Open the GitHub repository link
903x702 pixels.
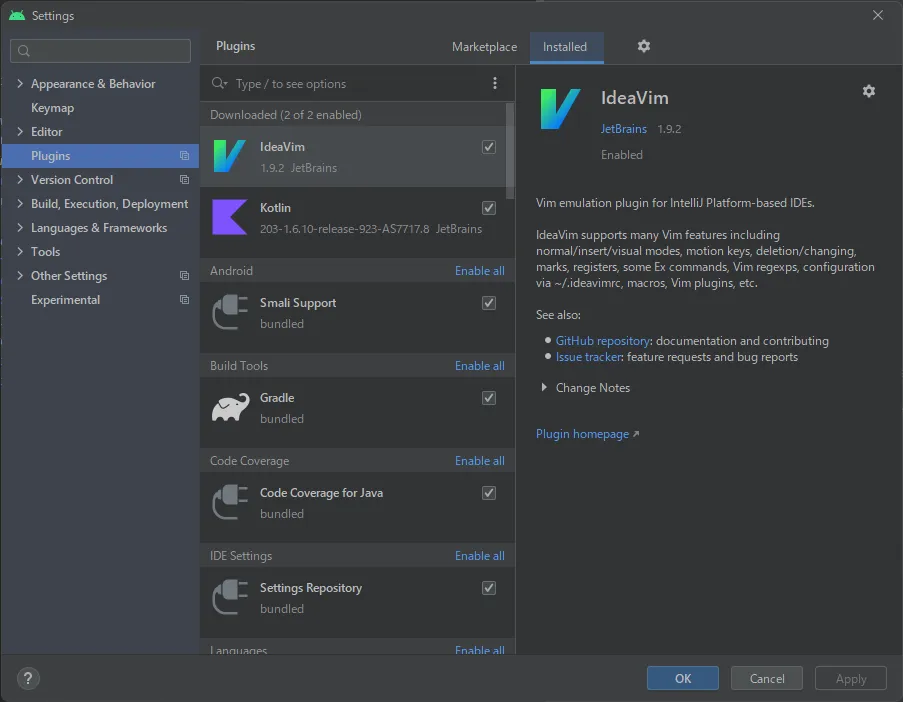click(602, 341)
